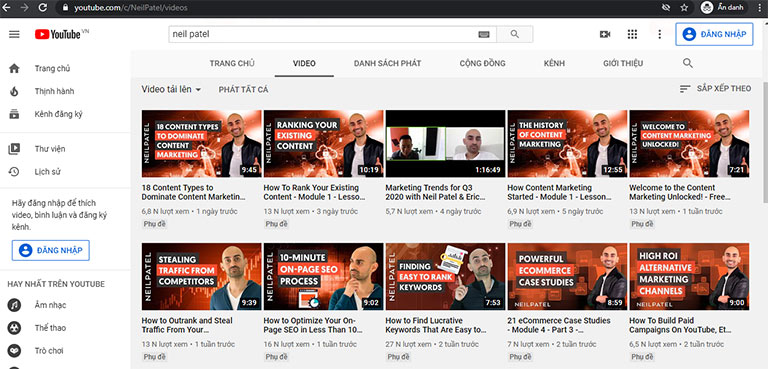
Task: Open the YouTube apps grid icon
Action: (x=632, y=34)
